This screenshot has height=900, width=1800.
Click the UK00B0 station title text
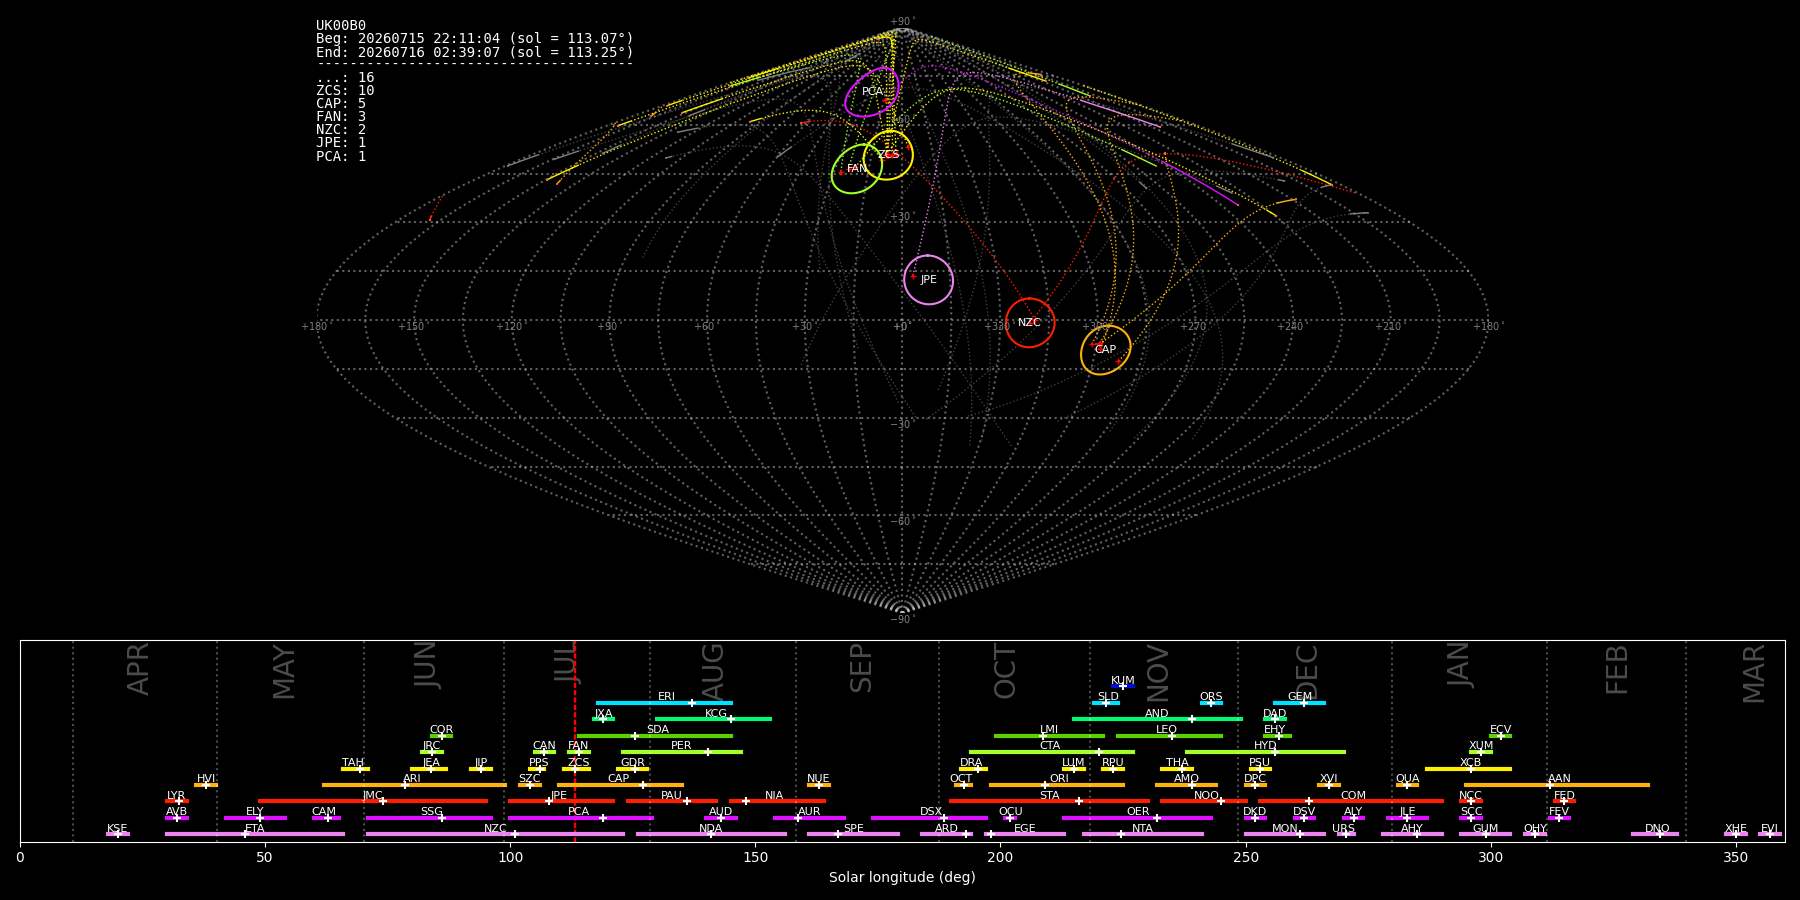pyautogui.click(x=341, y=26)
